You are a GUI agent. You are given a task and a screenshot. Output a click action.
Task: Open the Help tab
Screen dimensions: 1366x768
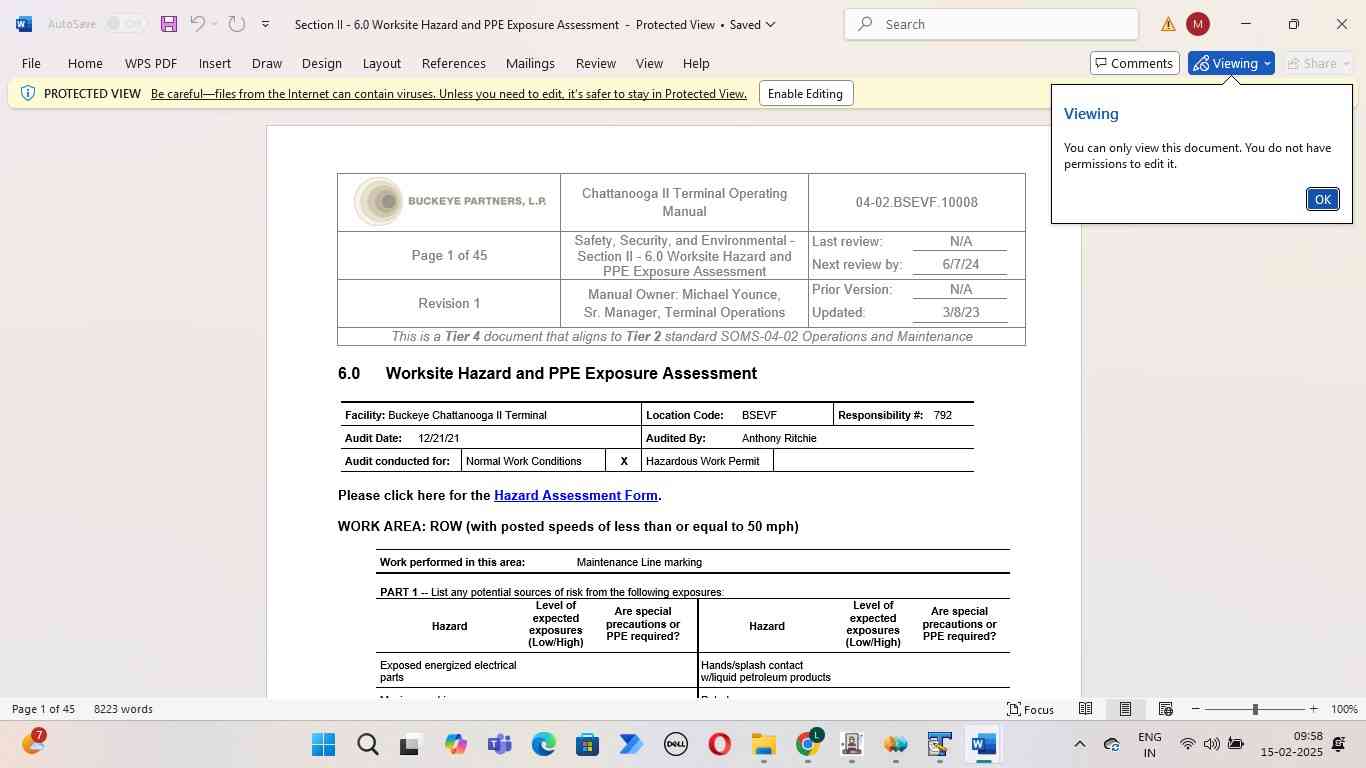696,63
